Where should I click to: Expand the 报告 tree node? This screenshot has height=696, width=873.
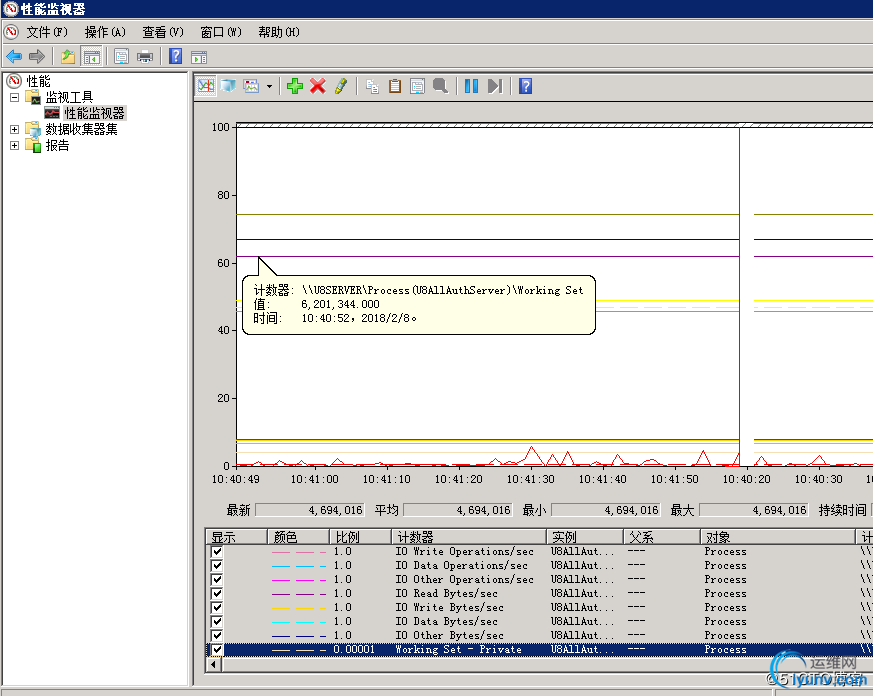pyautogui.click(x=14, y=145)
